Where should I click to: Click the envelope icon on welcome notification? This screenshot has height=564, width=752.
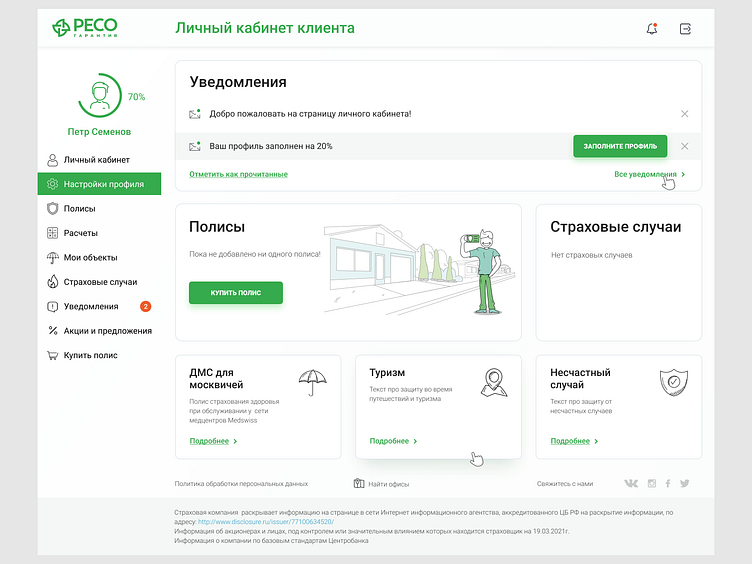195,114
